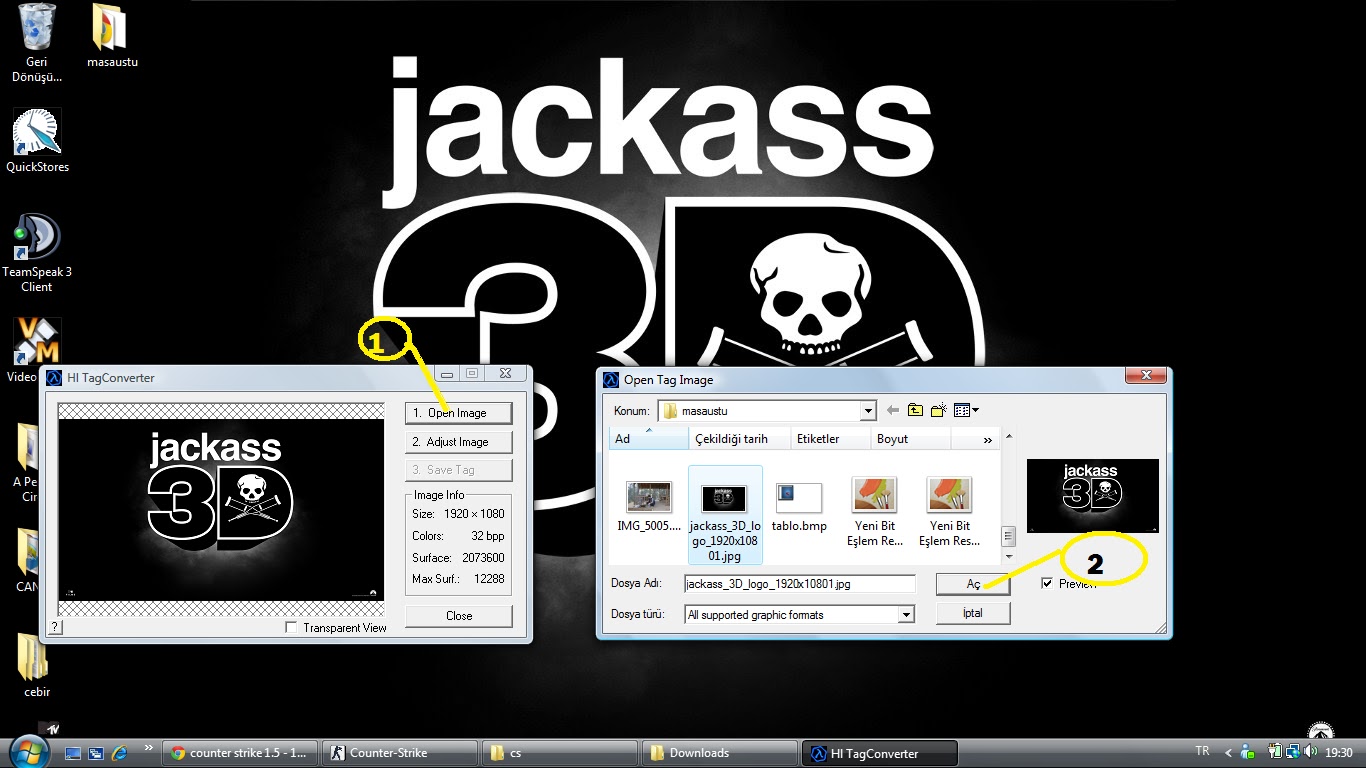Click the Back arrow in Open Tag Image dialog
This screenshot has height=768, width=1366.
click(x=893, y=410)
